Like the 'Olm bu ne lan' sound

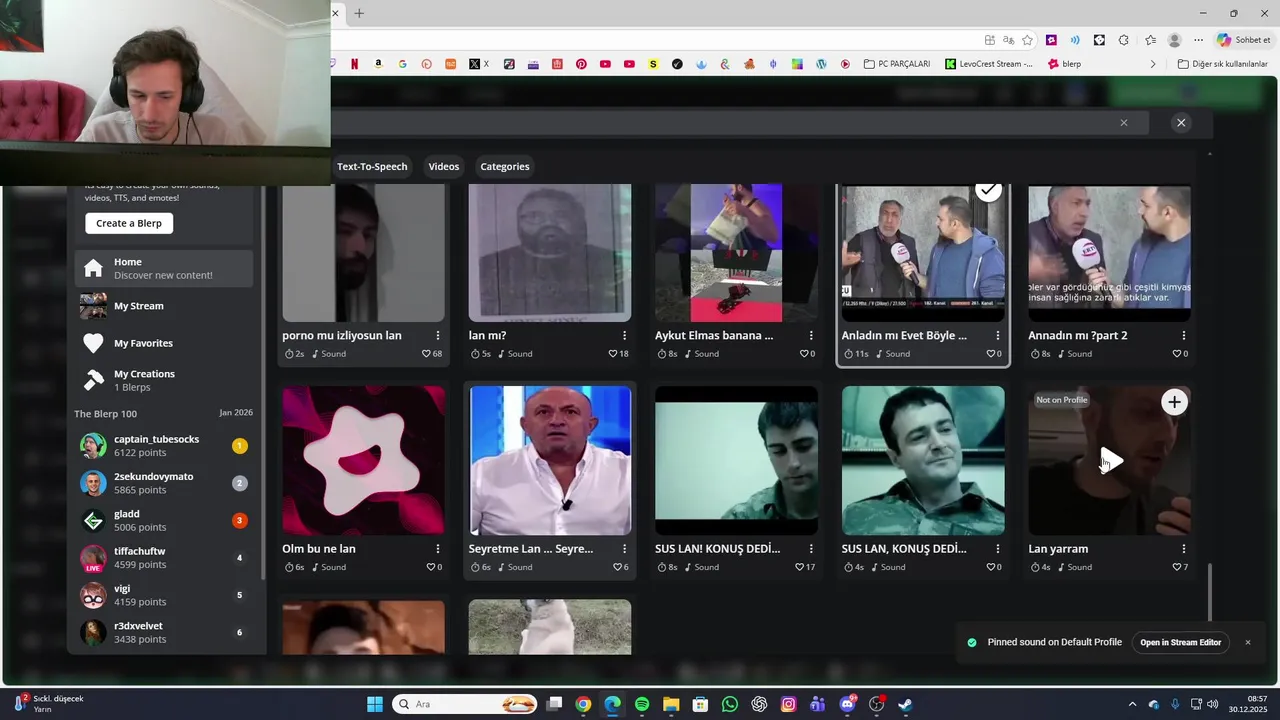click(430, 567)
